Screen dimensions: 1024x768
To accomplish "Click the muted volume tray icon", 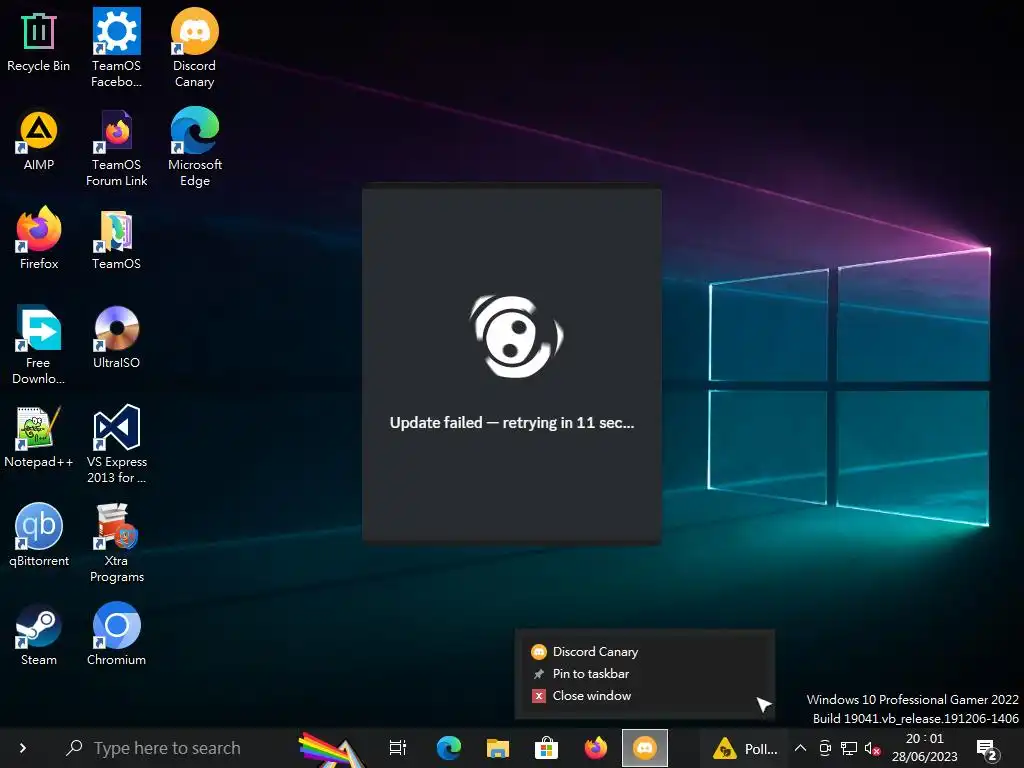I will 872,748.
